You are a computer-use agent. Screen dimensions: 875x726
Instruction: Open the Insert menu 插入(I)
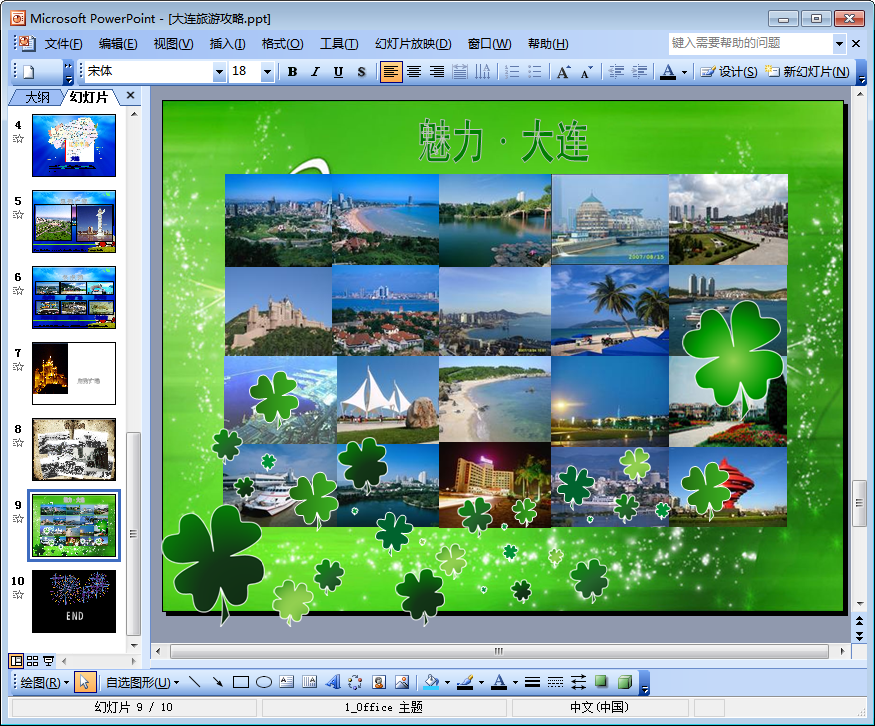(x=227, y=44)
